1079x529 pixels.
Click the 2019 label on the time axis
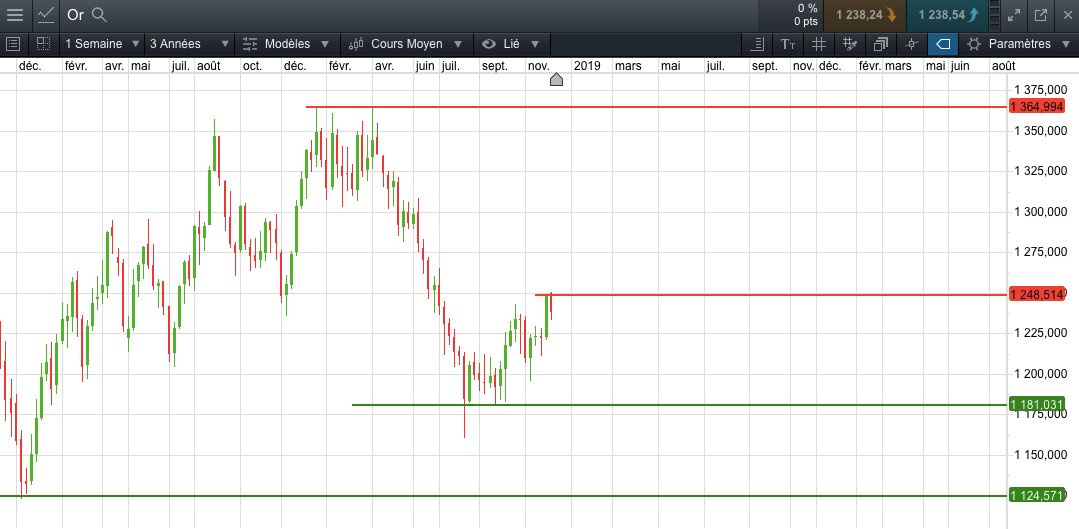587,65
